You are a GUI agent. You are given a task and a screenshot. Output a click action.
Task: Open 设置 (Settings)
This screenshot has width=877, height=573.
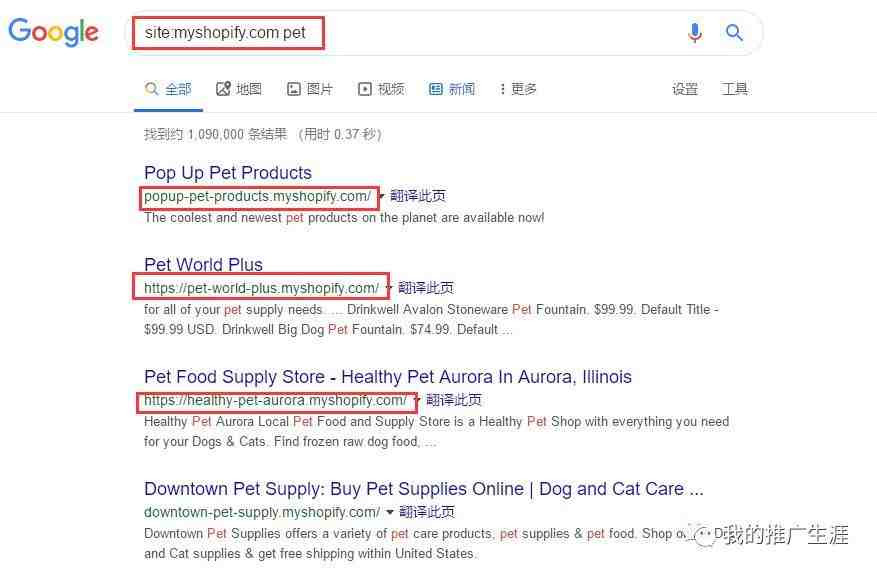(685, 89)
